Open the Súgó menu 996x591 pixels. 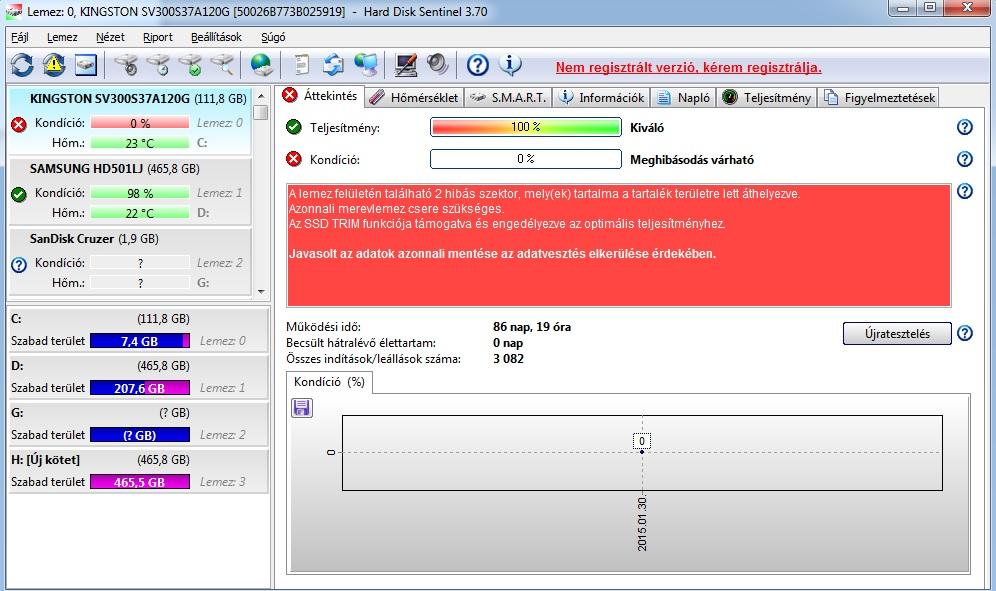click(273, 37)
